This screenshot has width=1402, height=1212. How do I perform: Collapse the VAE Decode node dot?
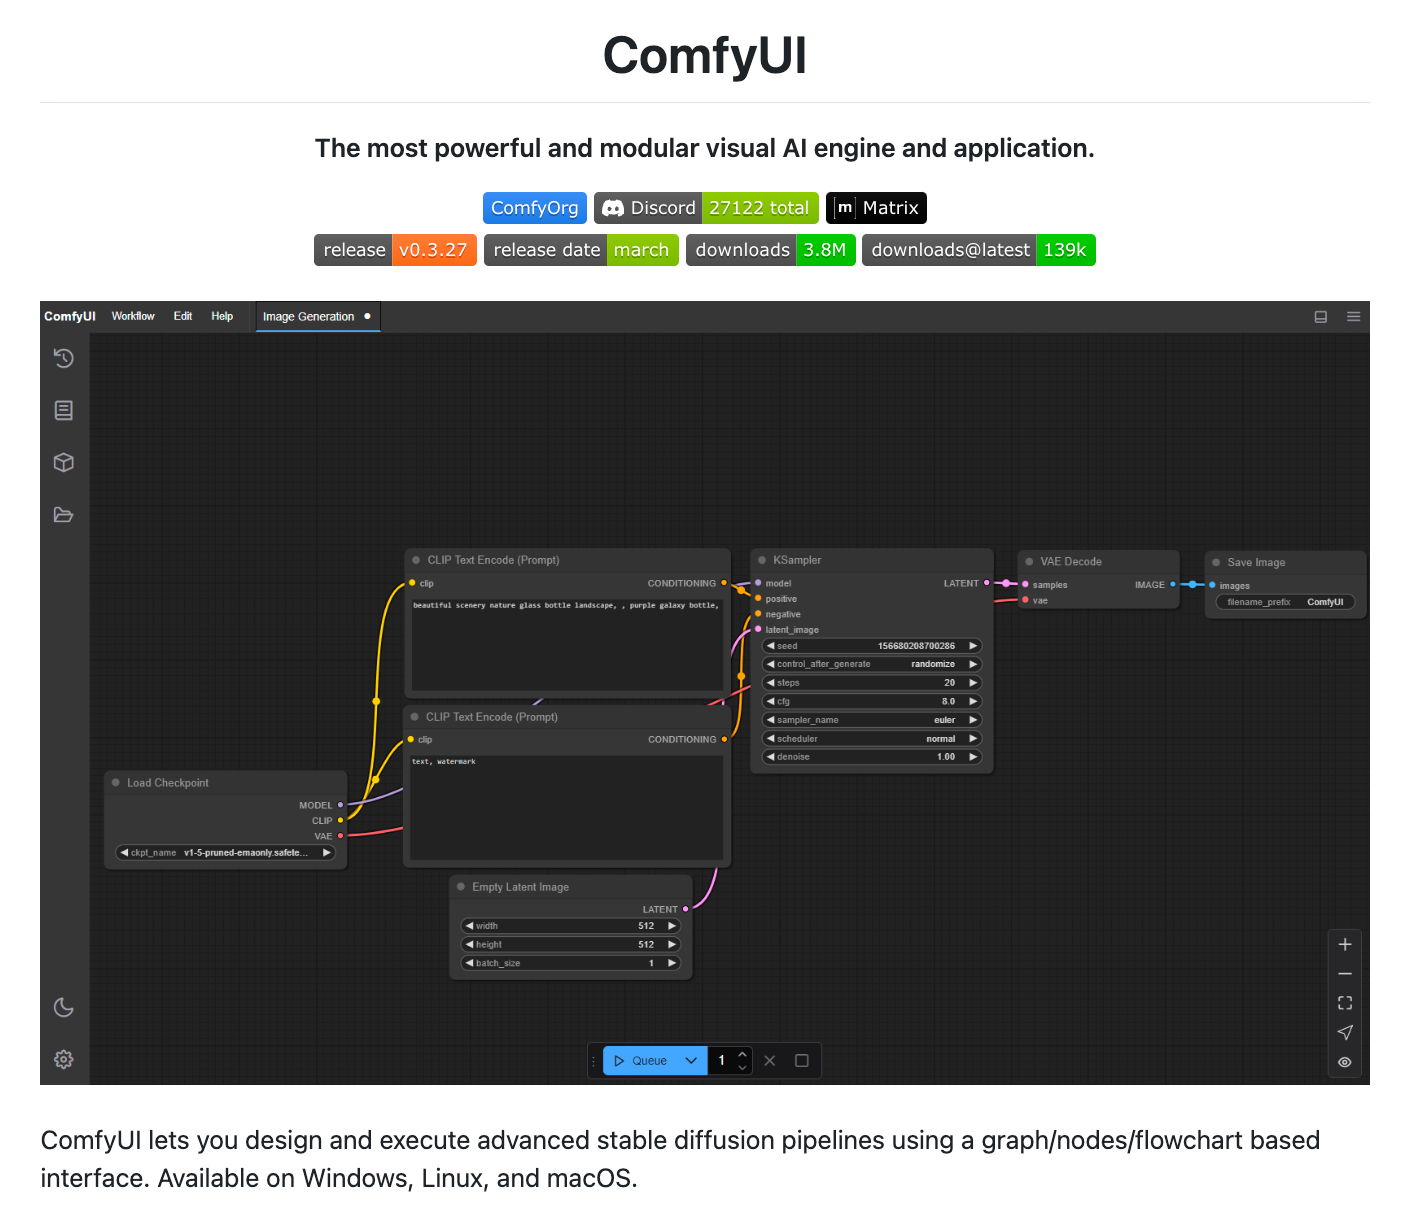pos(1029,561)
